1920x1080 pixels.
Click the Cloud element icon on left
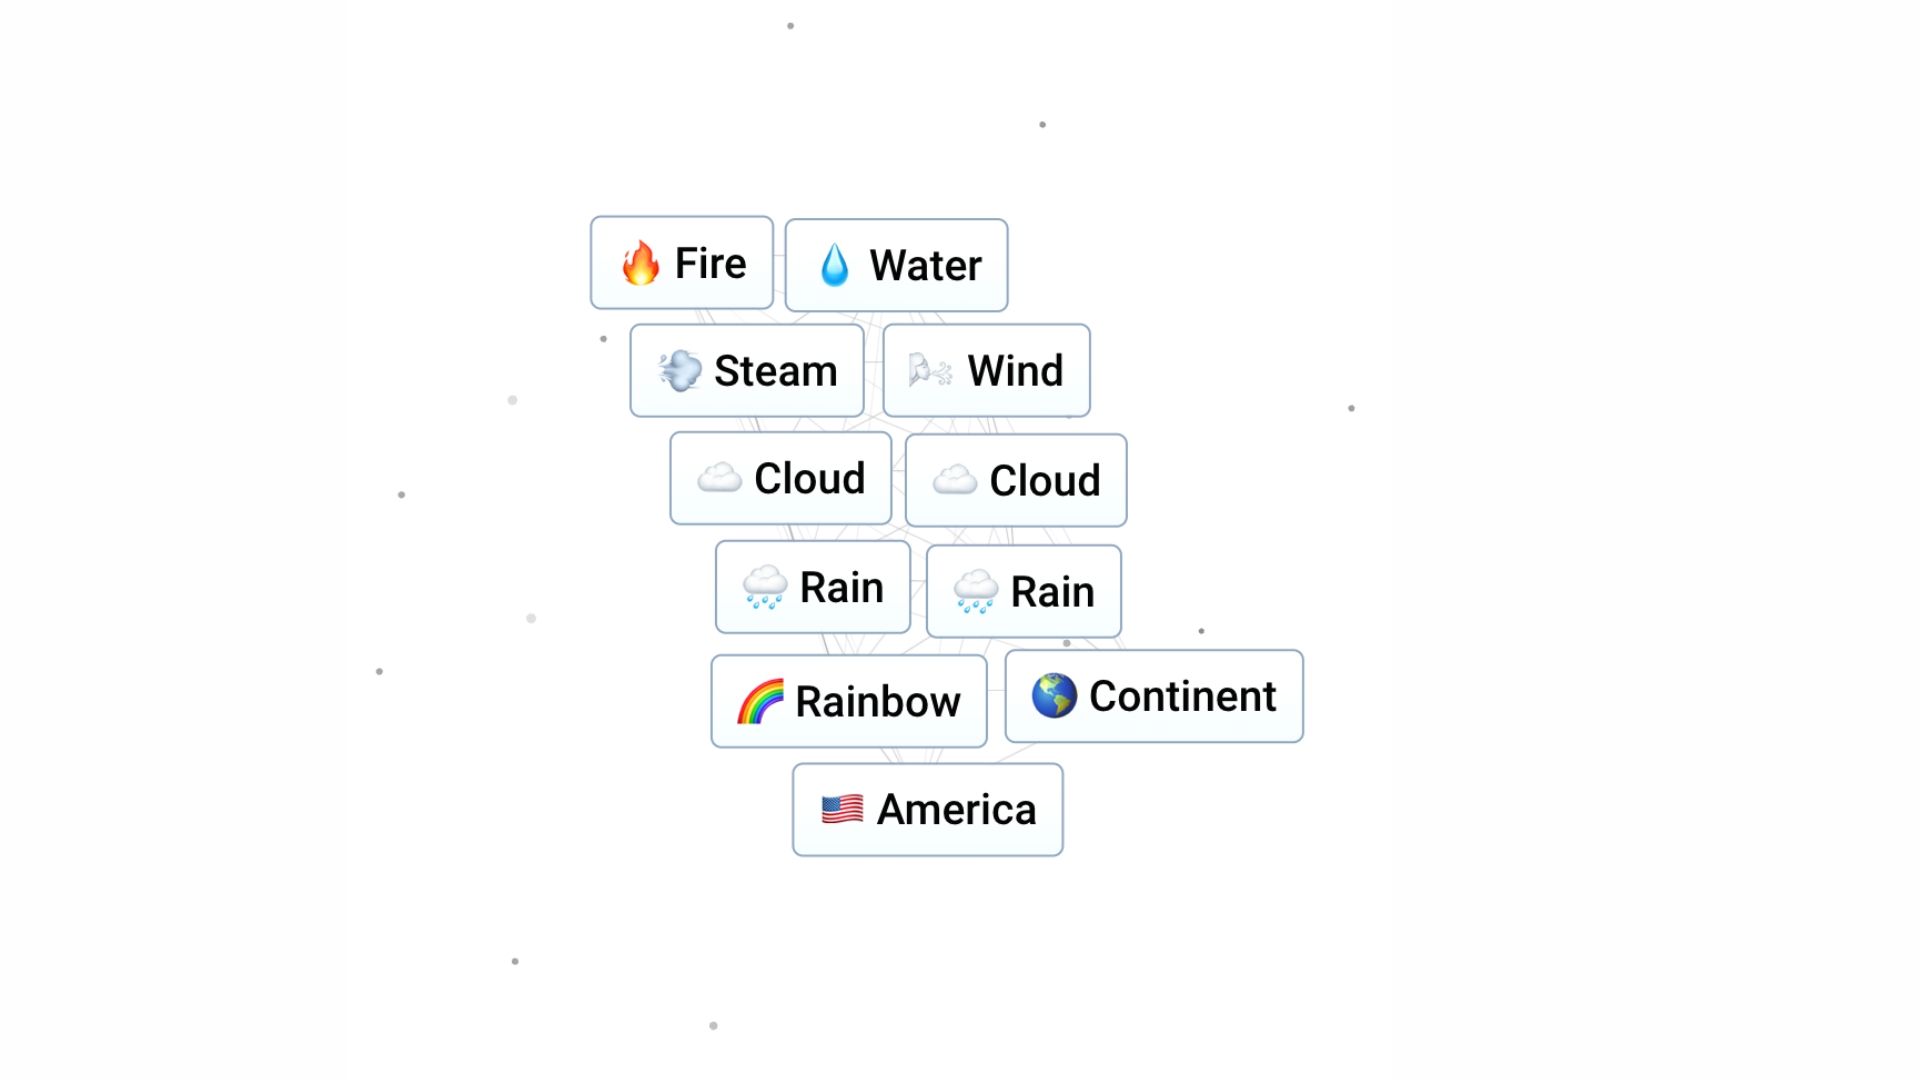pos(719,477)
